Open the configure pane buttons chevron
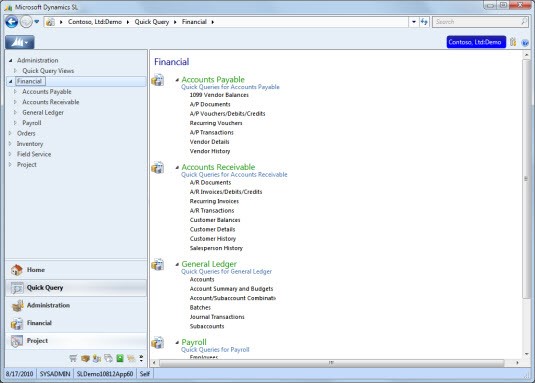535x383 pixels. 141,358
